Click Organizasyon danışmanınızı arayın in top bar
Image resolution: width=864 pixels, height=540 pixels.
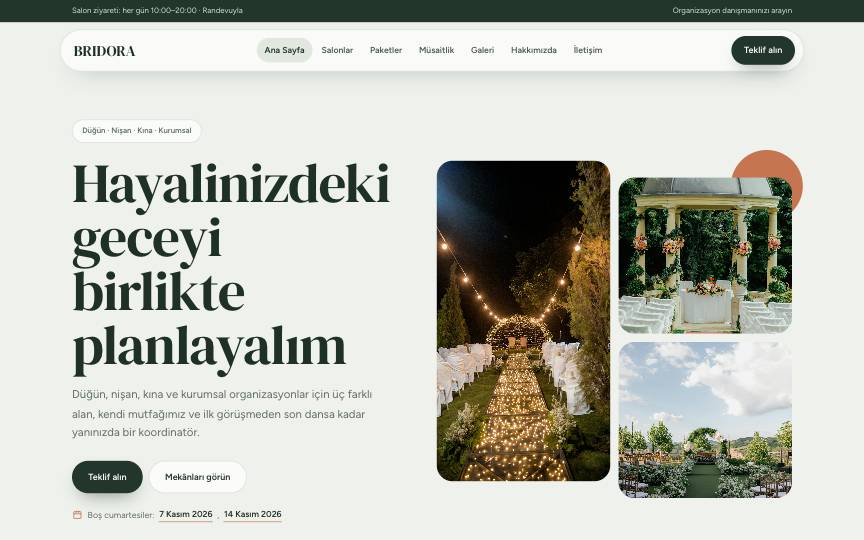point(732,10)
